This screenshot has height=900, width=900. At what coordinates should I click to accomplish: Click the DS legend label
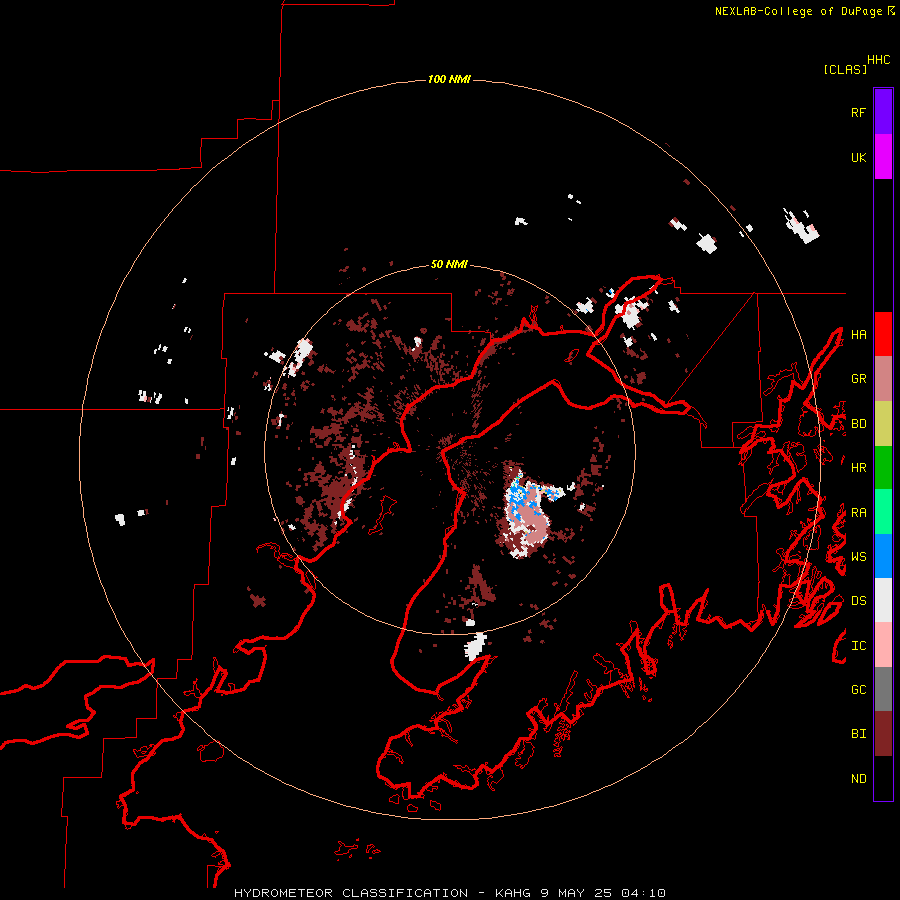point(858,601)
